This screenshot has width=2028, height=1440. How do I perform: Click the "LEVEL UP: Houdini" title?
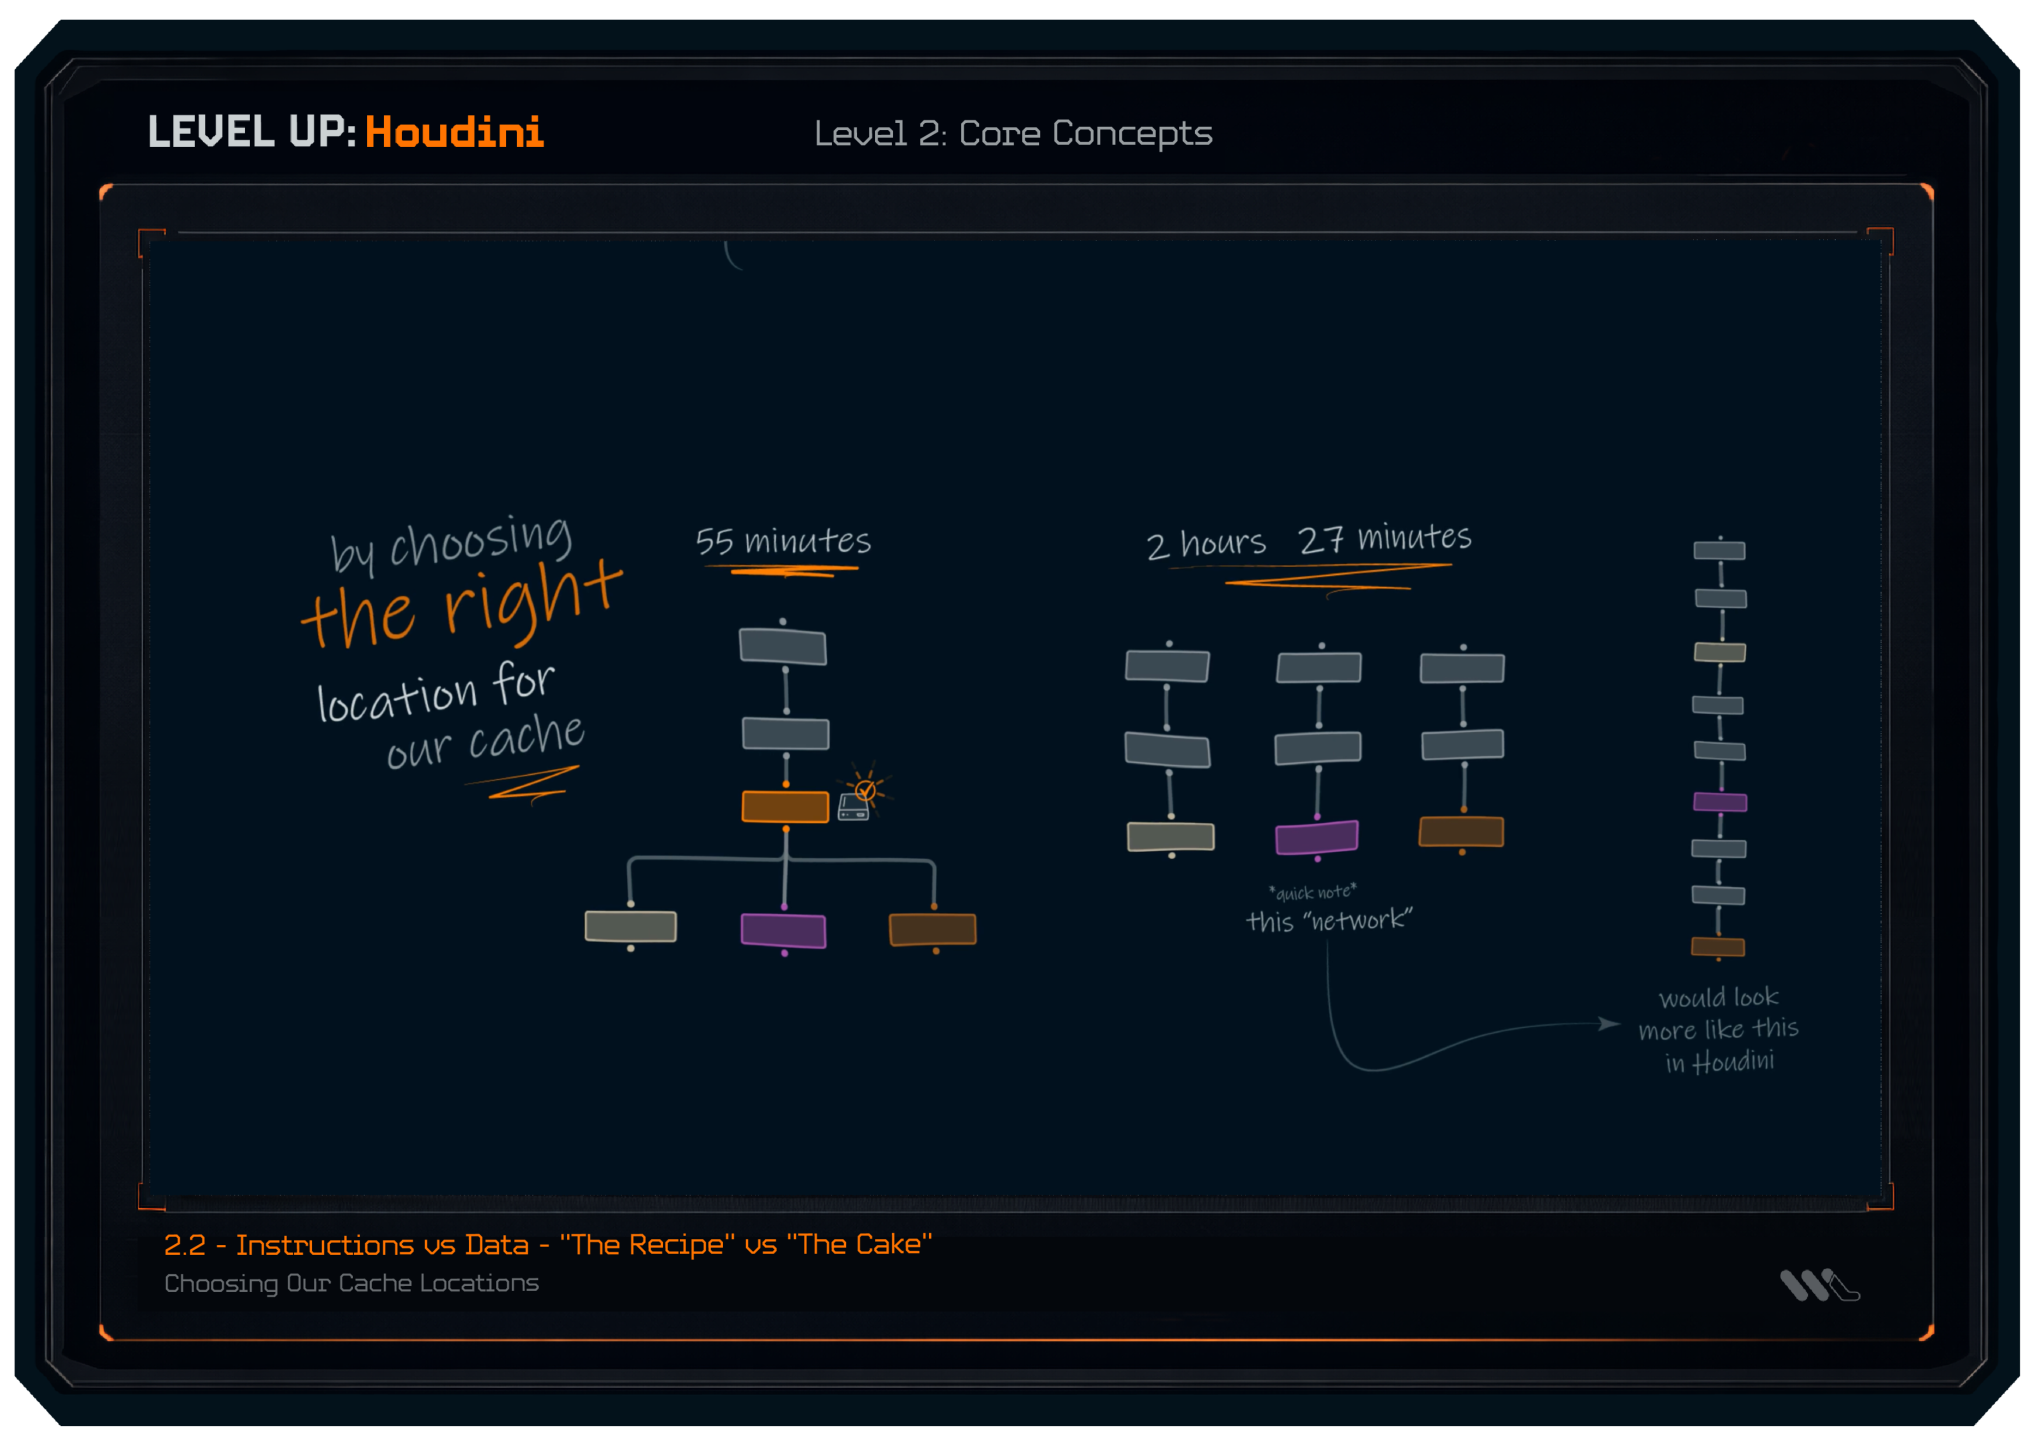point(345,132)
